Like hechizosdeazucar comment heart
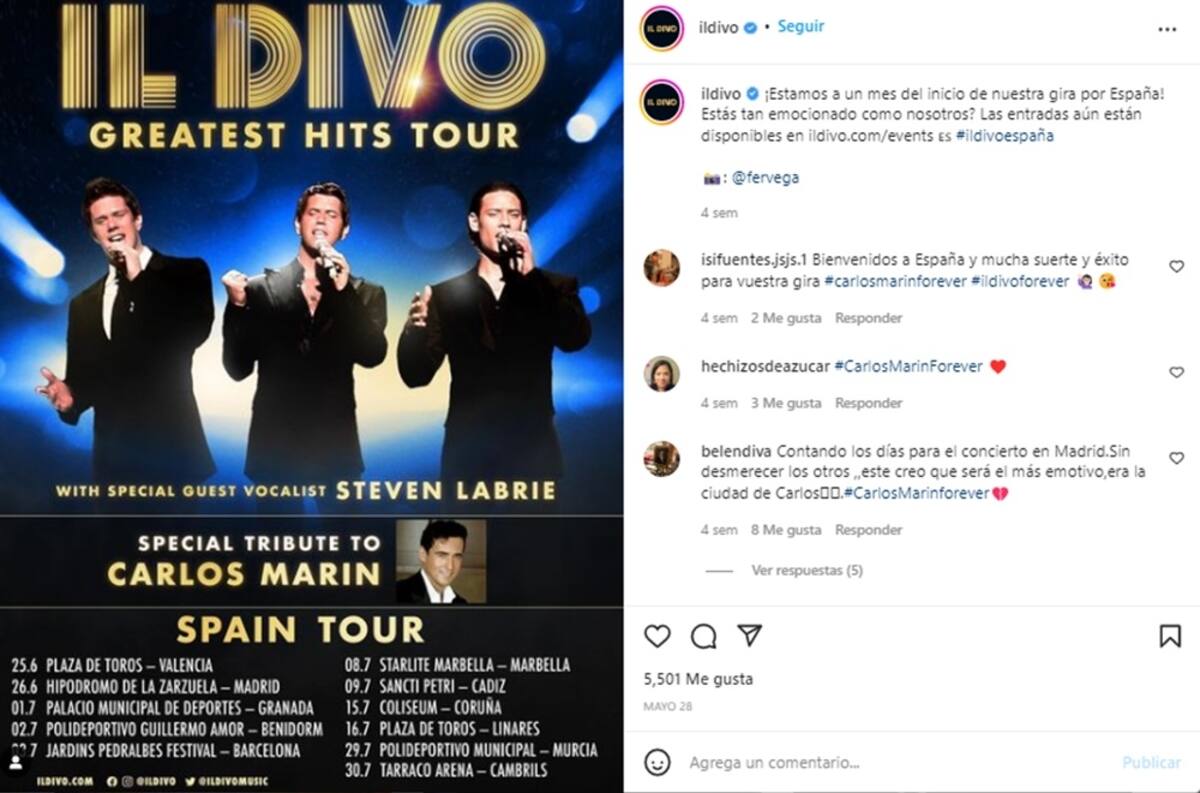1200x793 pixels. point(1176,372)
